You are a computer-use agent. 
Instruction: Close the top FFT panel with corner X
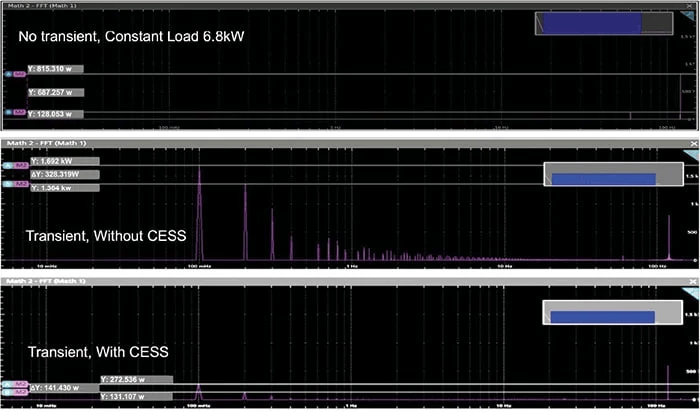[x=691, y=7]
